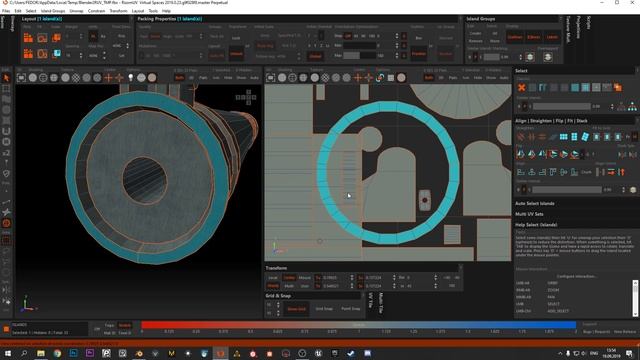640x360 pixels.
Task: Click the Overlapped round icon in Island Groups
Action: click(x=548, y=57)
